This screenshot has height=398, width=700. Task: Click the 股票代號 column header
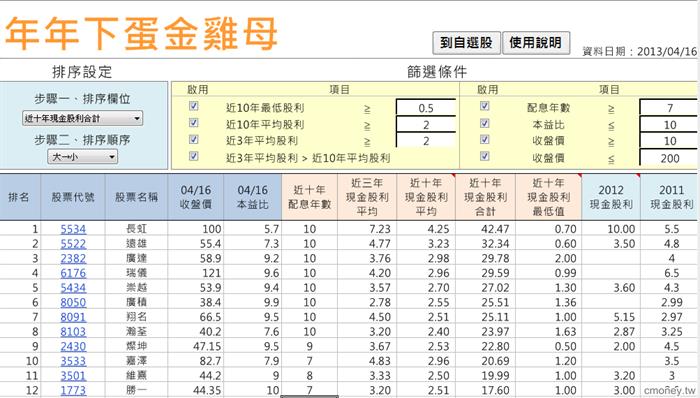click(x=73, y=197)
